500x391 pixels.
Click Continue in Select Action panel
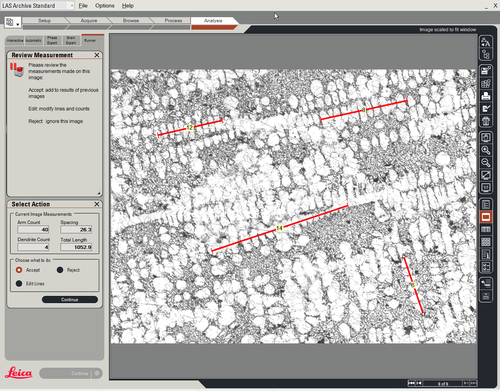70,299
